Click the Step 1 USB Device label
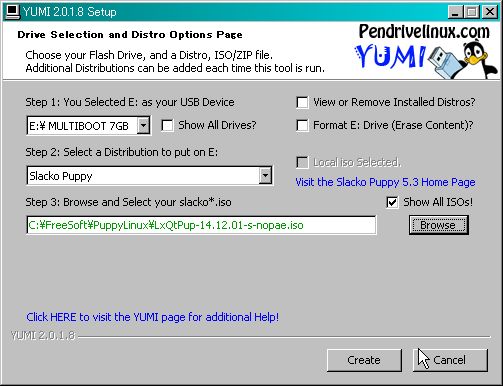 pyautogui.click(x=130, y=102)
